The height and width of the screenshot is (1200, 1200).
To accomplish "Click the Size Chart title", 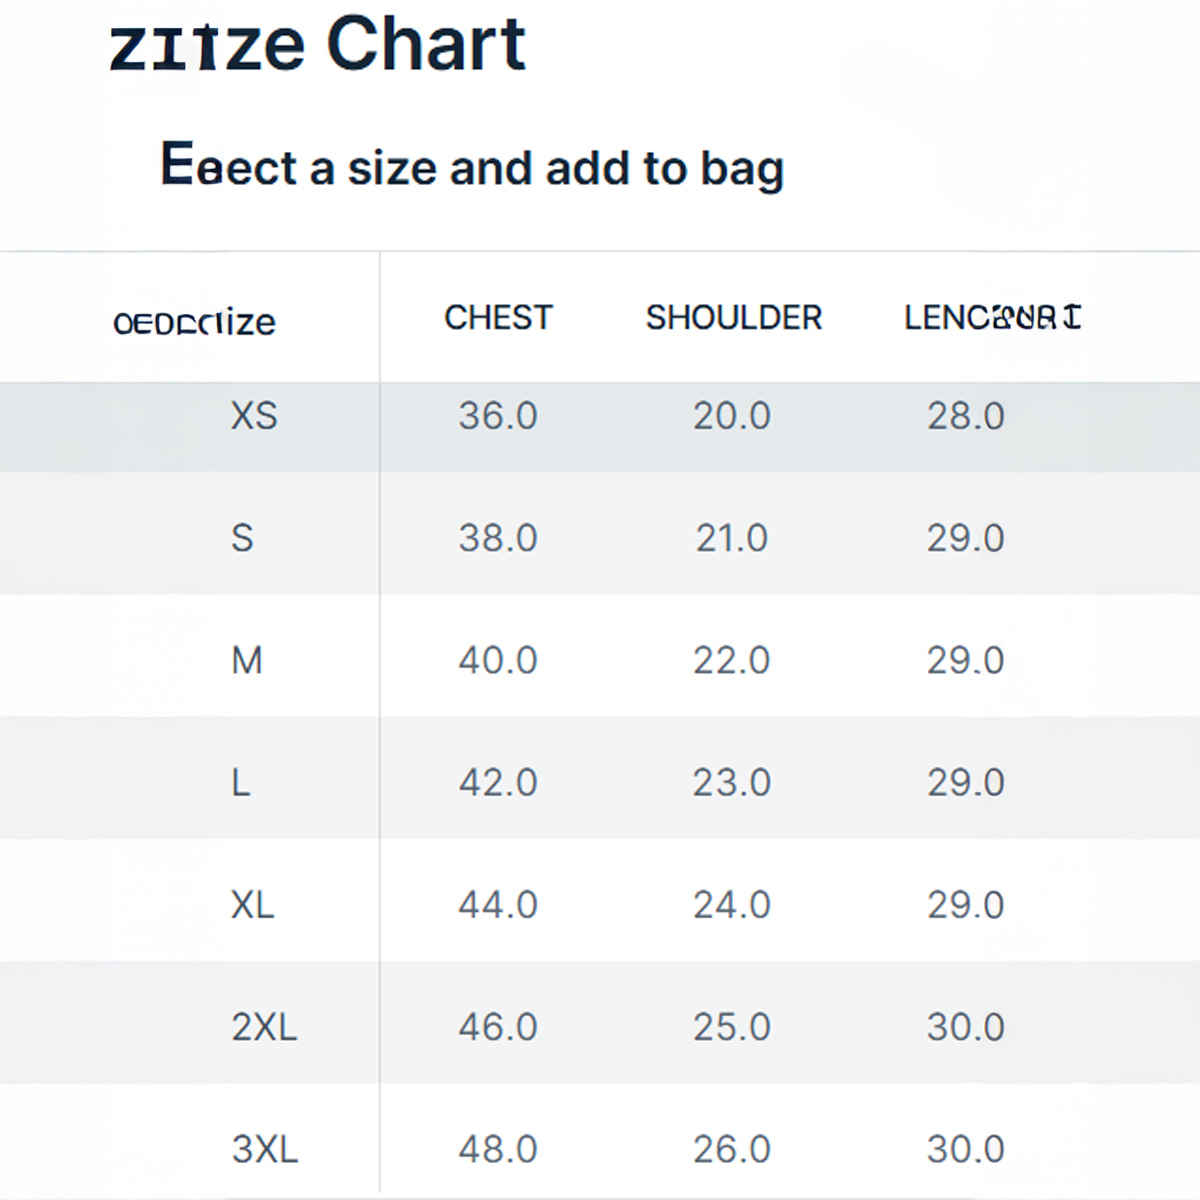I will 318,45.
